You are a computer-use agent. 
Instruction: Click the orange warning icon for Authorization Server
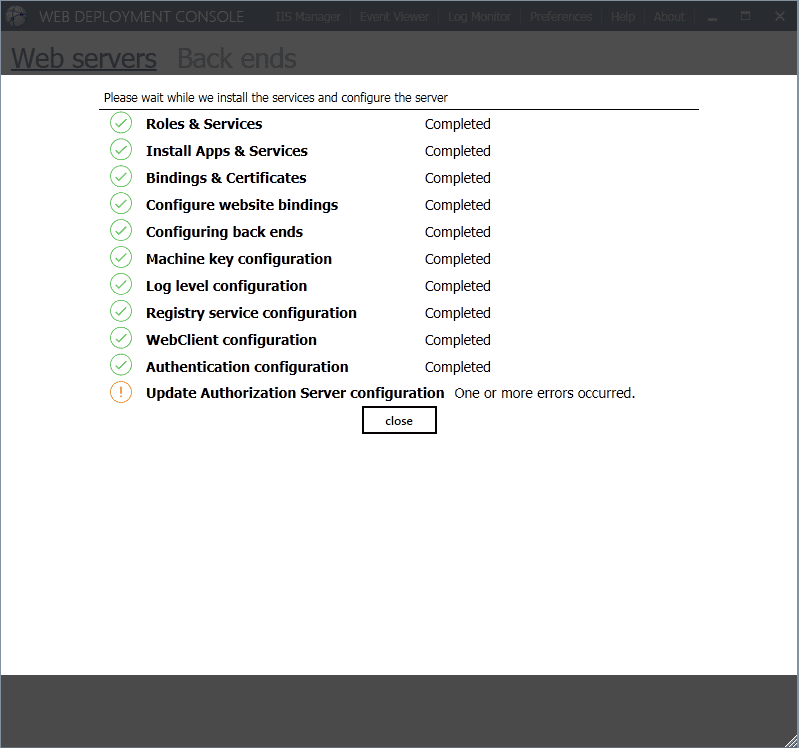click(x=121, y=393)
